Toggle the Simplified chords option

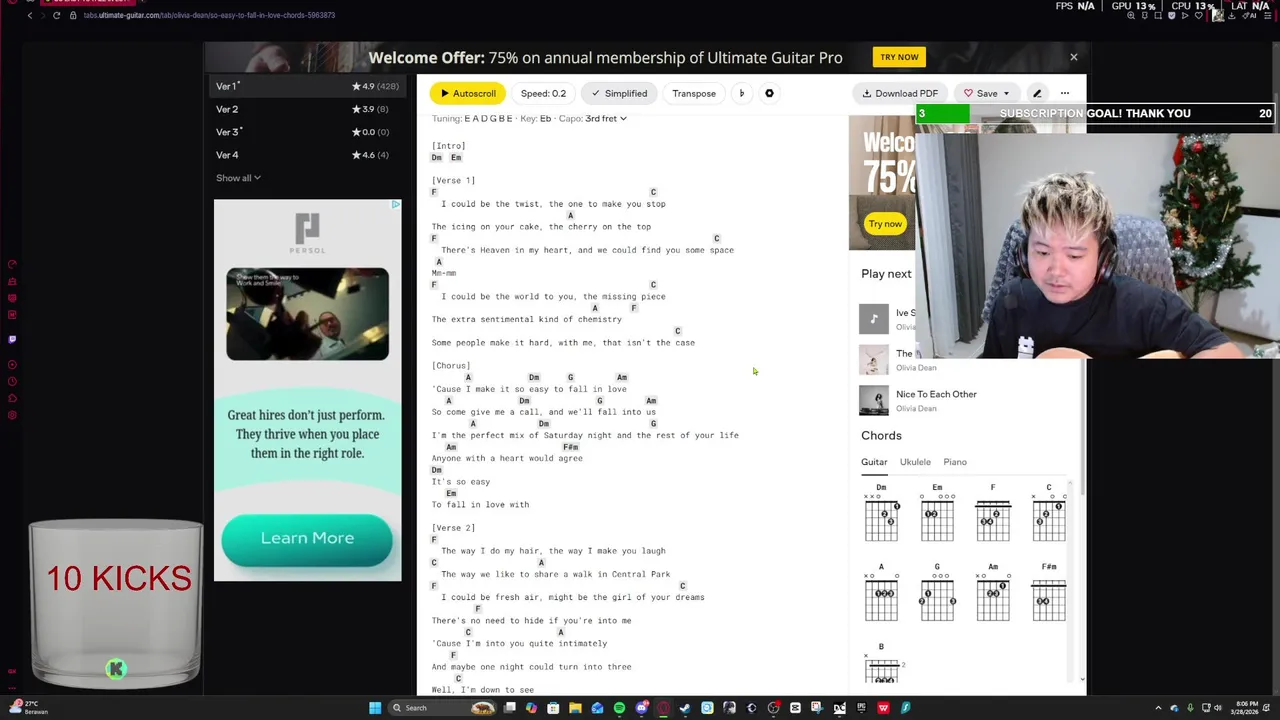(619, 93)
